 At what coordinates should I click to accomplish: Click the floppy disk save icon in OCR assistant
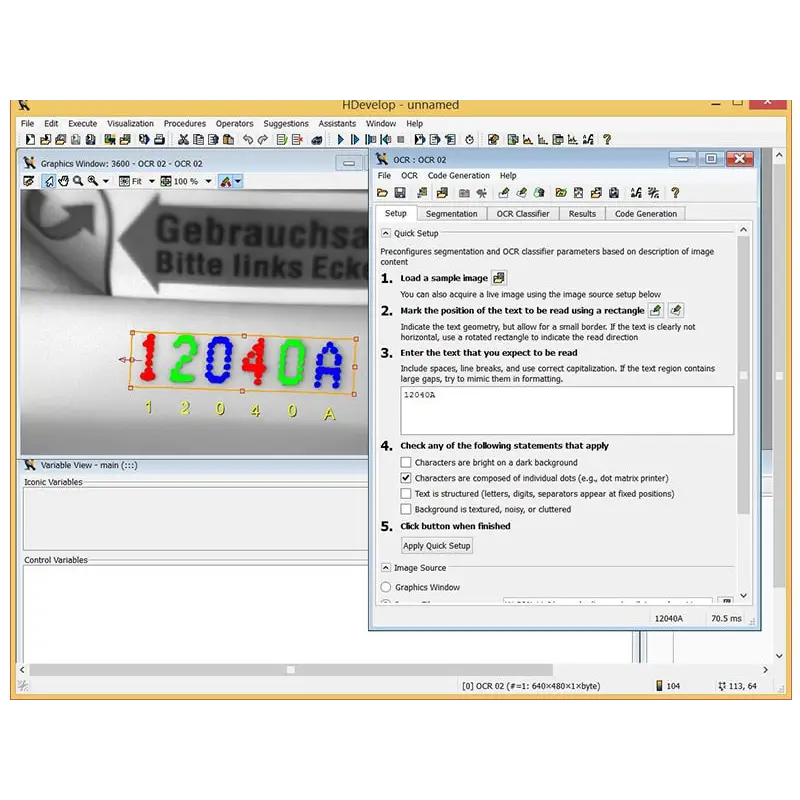click(400, 192)
